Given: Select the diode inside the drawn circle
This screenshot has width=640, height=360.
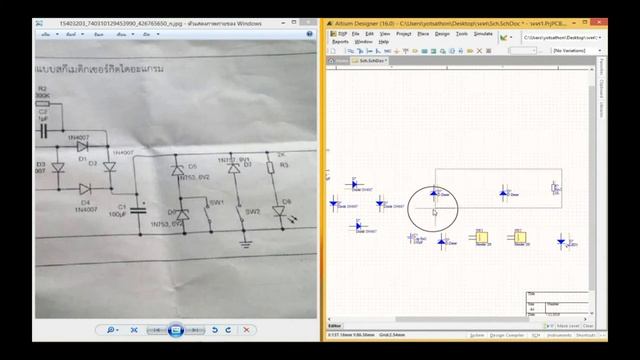Looking at the screenshot, I should click(x=434, y=194).
